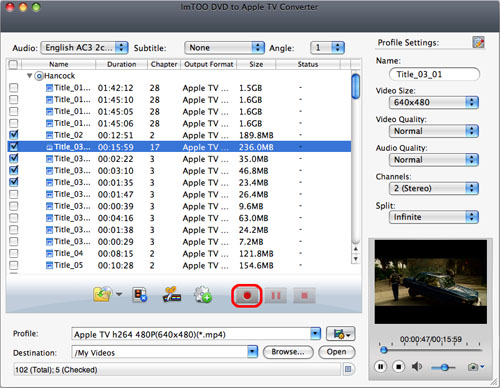Click the scrollbar down arrow
This screenshot has width=500, height=388.
pos(356,259)
